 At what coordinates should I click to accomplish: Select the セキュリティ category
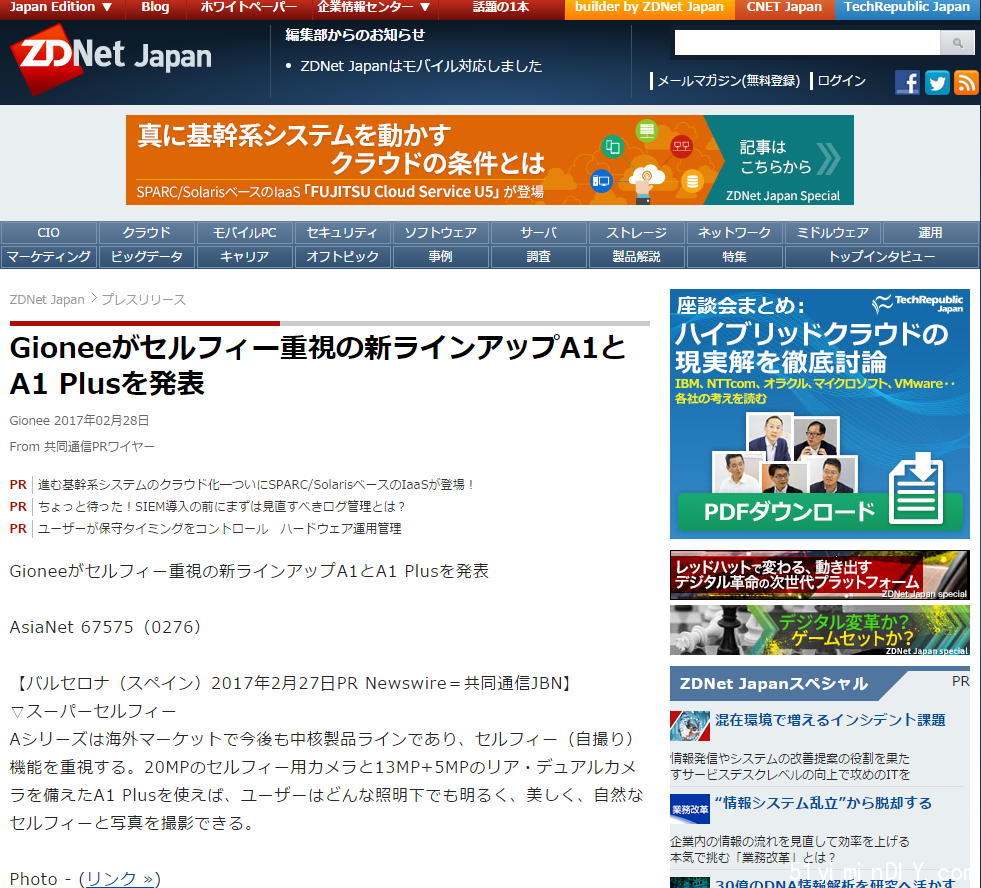click(342, 233)
